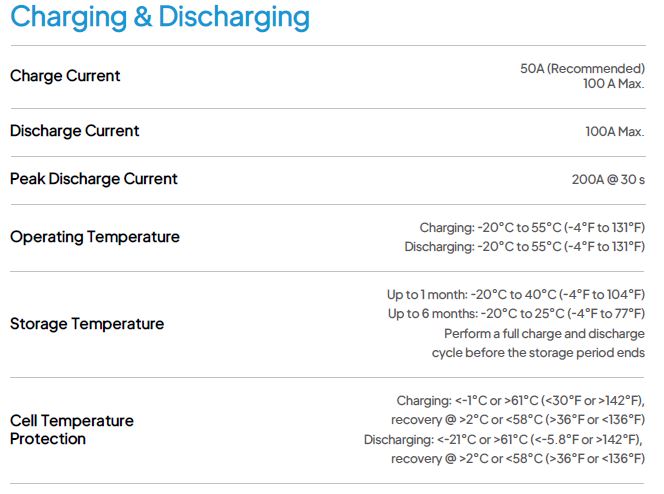Click the 'Perform a full charge and discharge' text

(x=545, y=333)
